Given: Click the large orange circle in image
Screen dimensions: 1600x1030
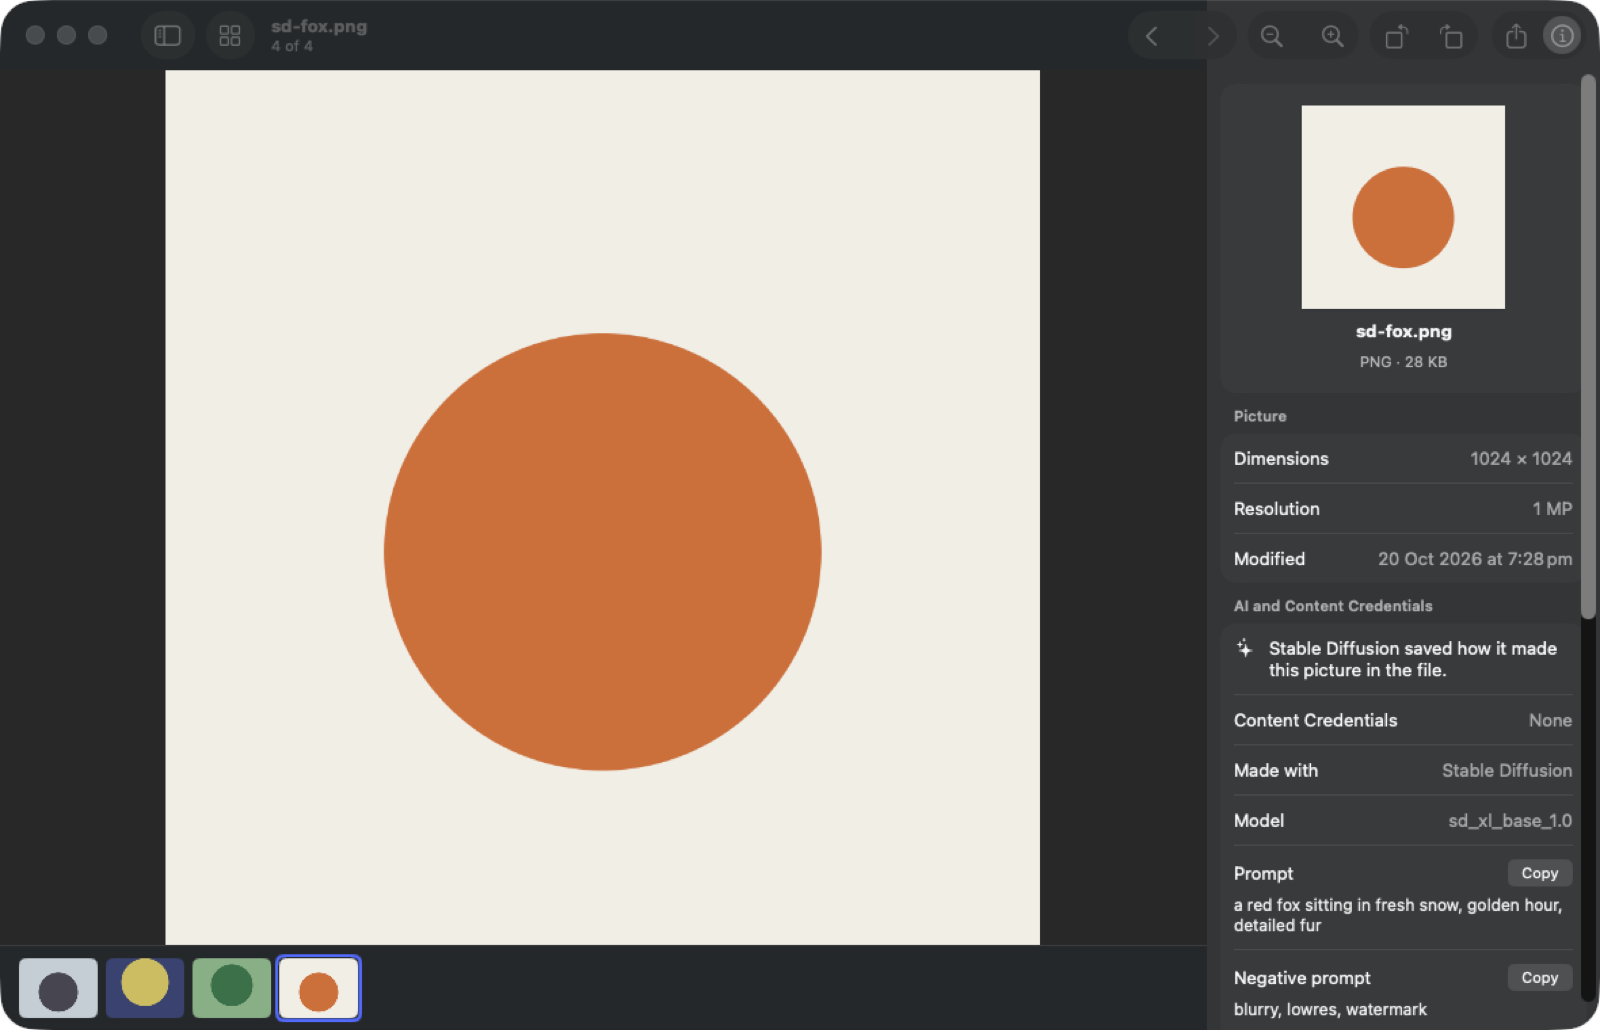Looking at the screenshot, I should point(602,551).
